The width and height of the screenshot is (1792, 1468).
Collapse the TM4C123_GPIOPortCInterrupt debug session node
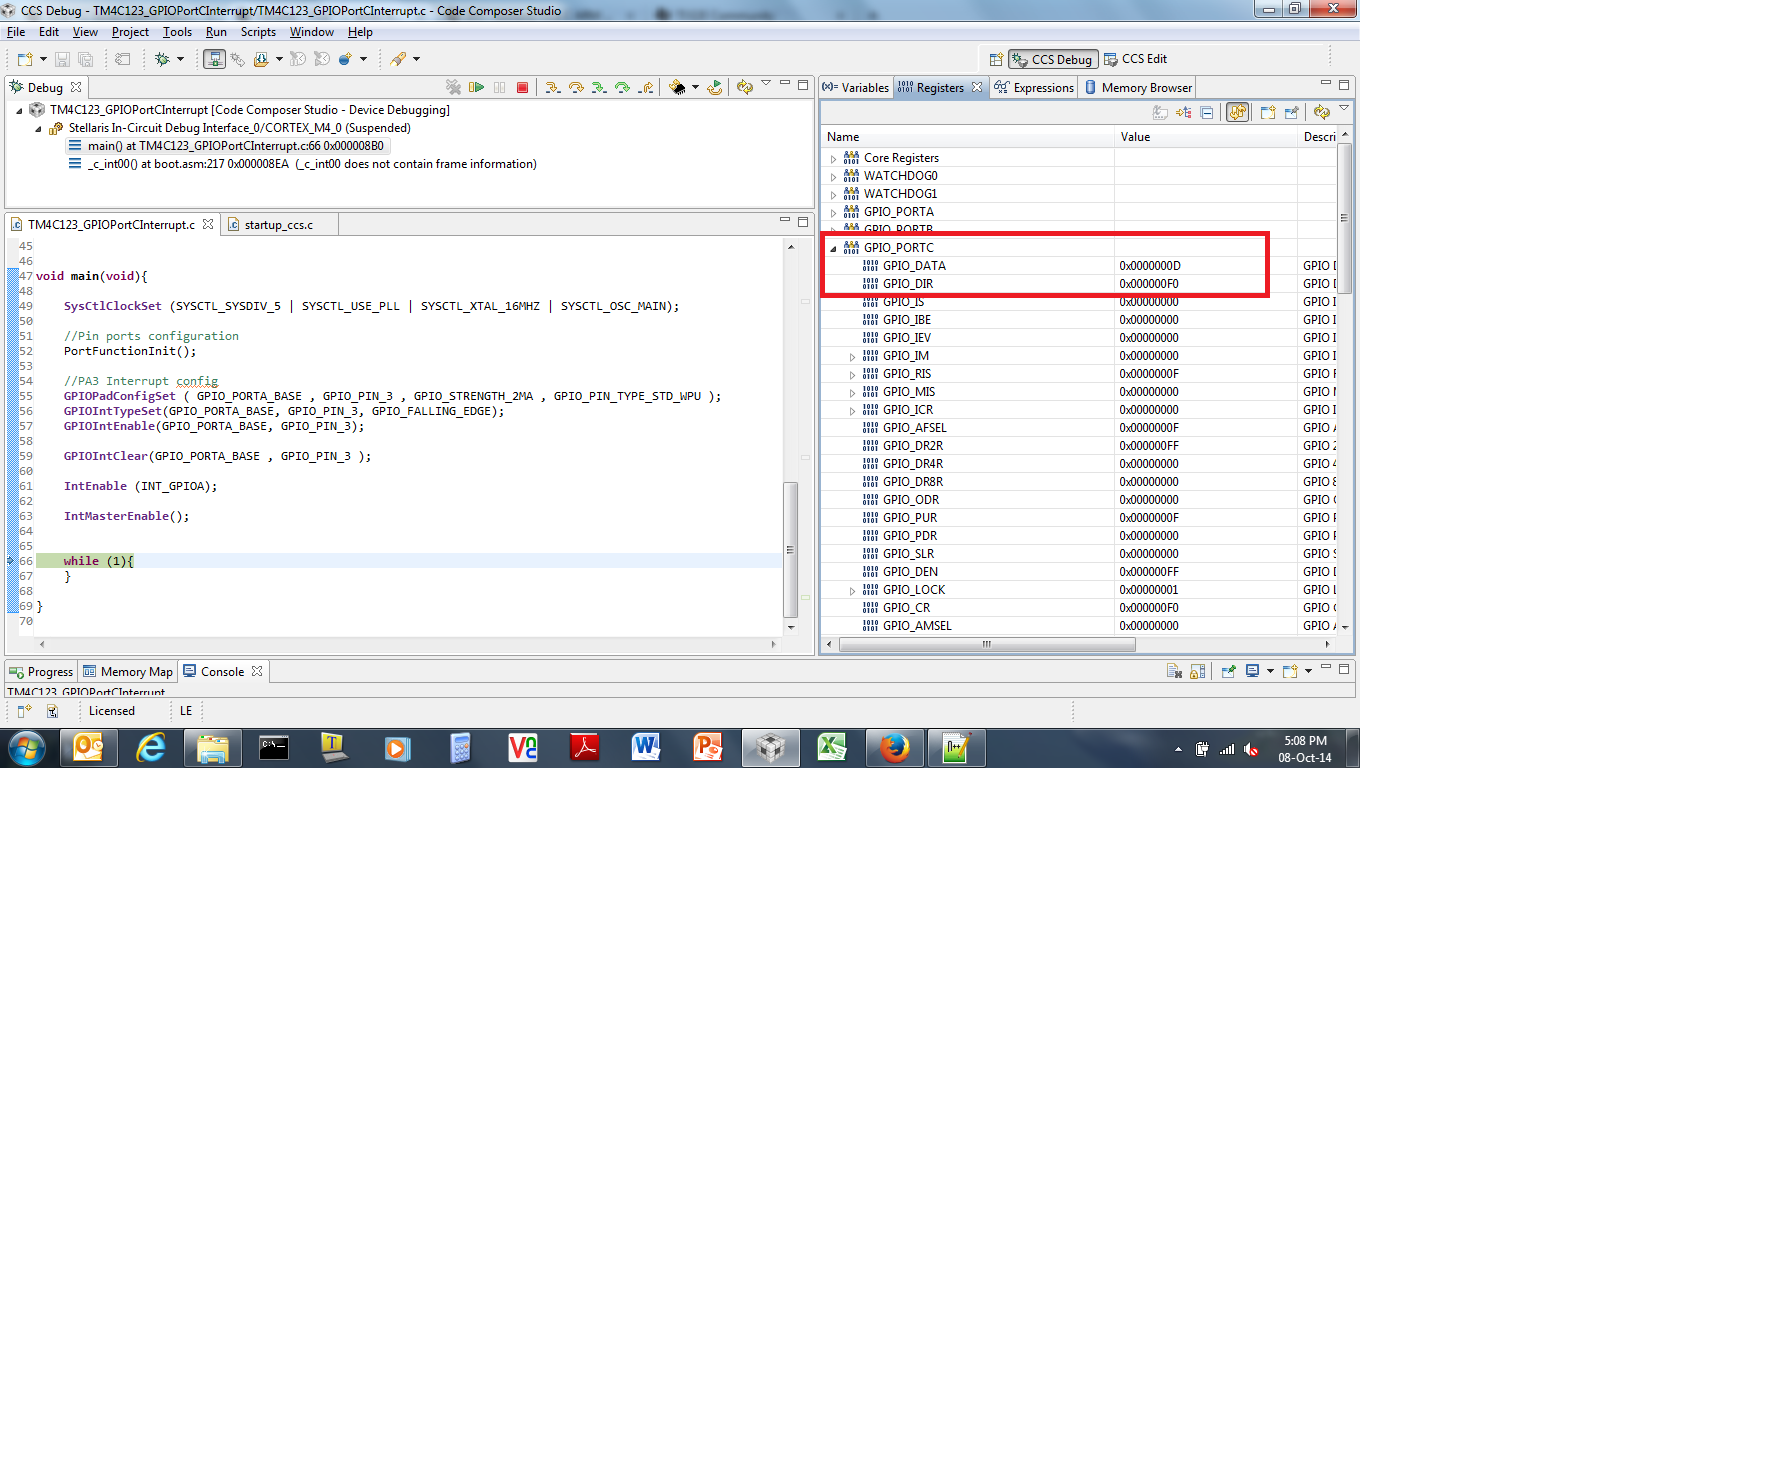(x=19, y=111)
